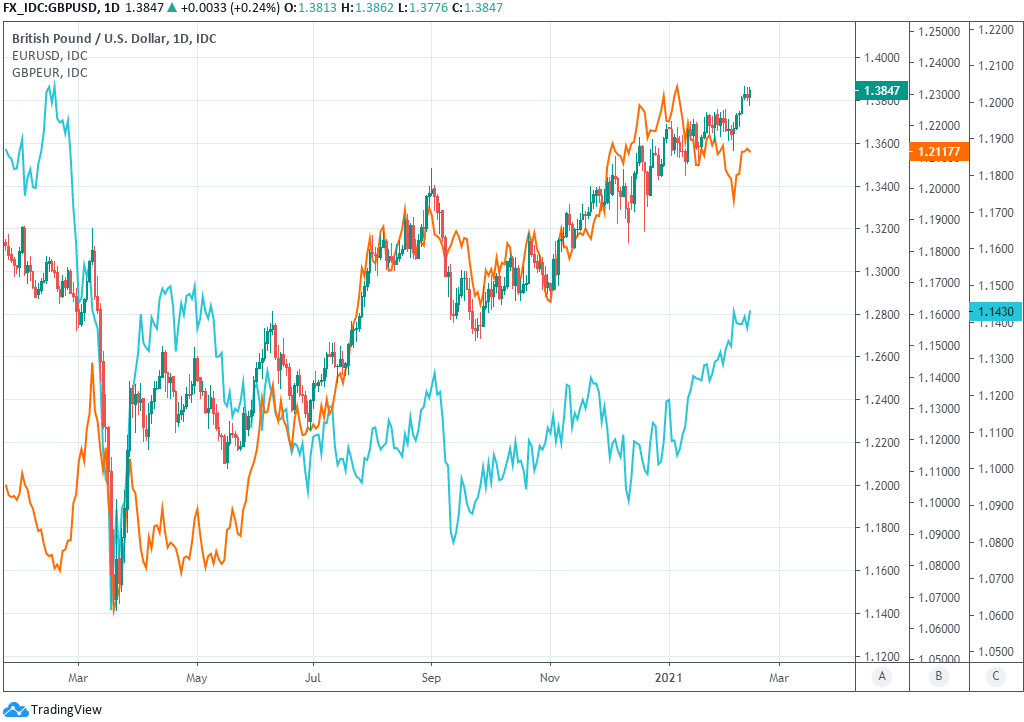Image resolution: width=1024 pixels, height=722 pixels.
Task: Click the 2021 marker on time axis
Action: point(668,677)
